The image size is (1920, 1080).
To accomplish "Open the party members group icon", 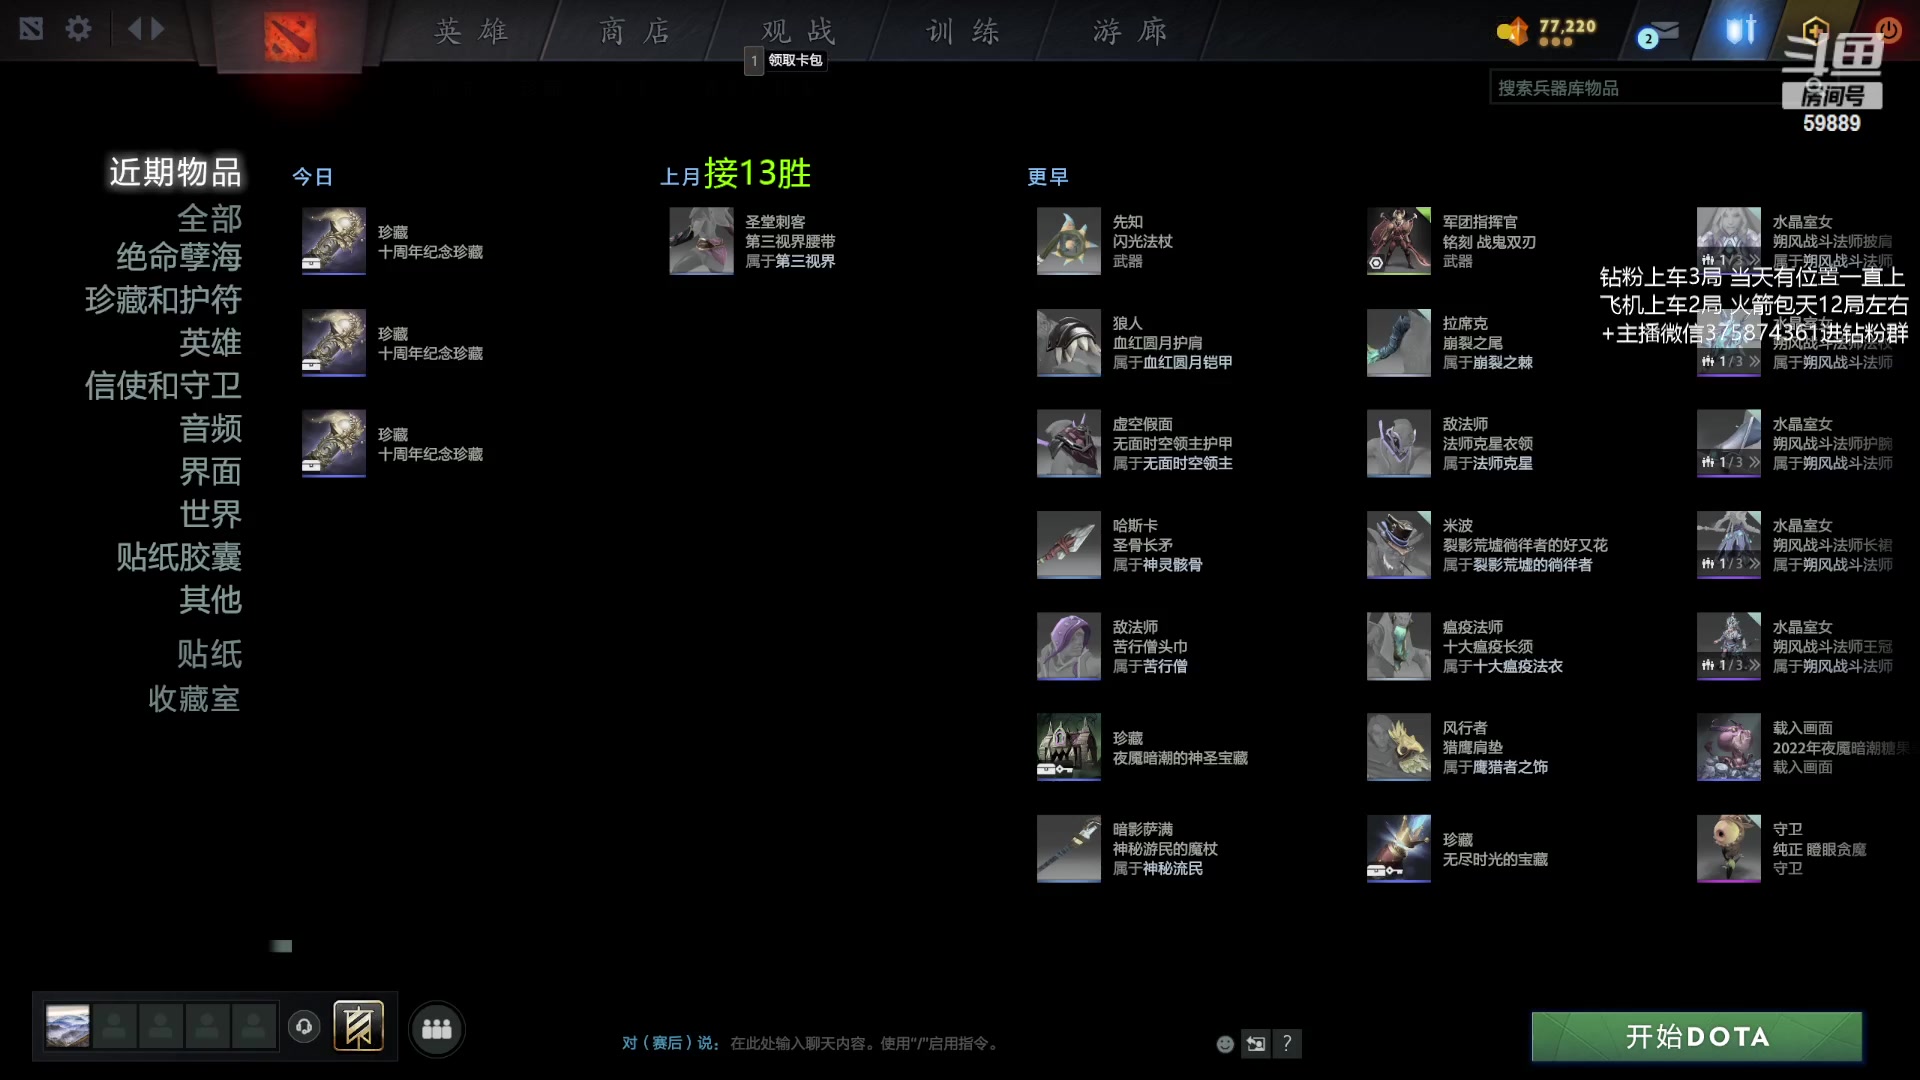I will pos(437,1029).
